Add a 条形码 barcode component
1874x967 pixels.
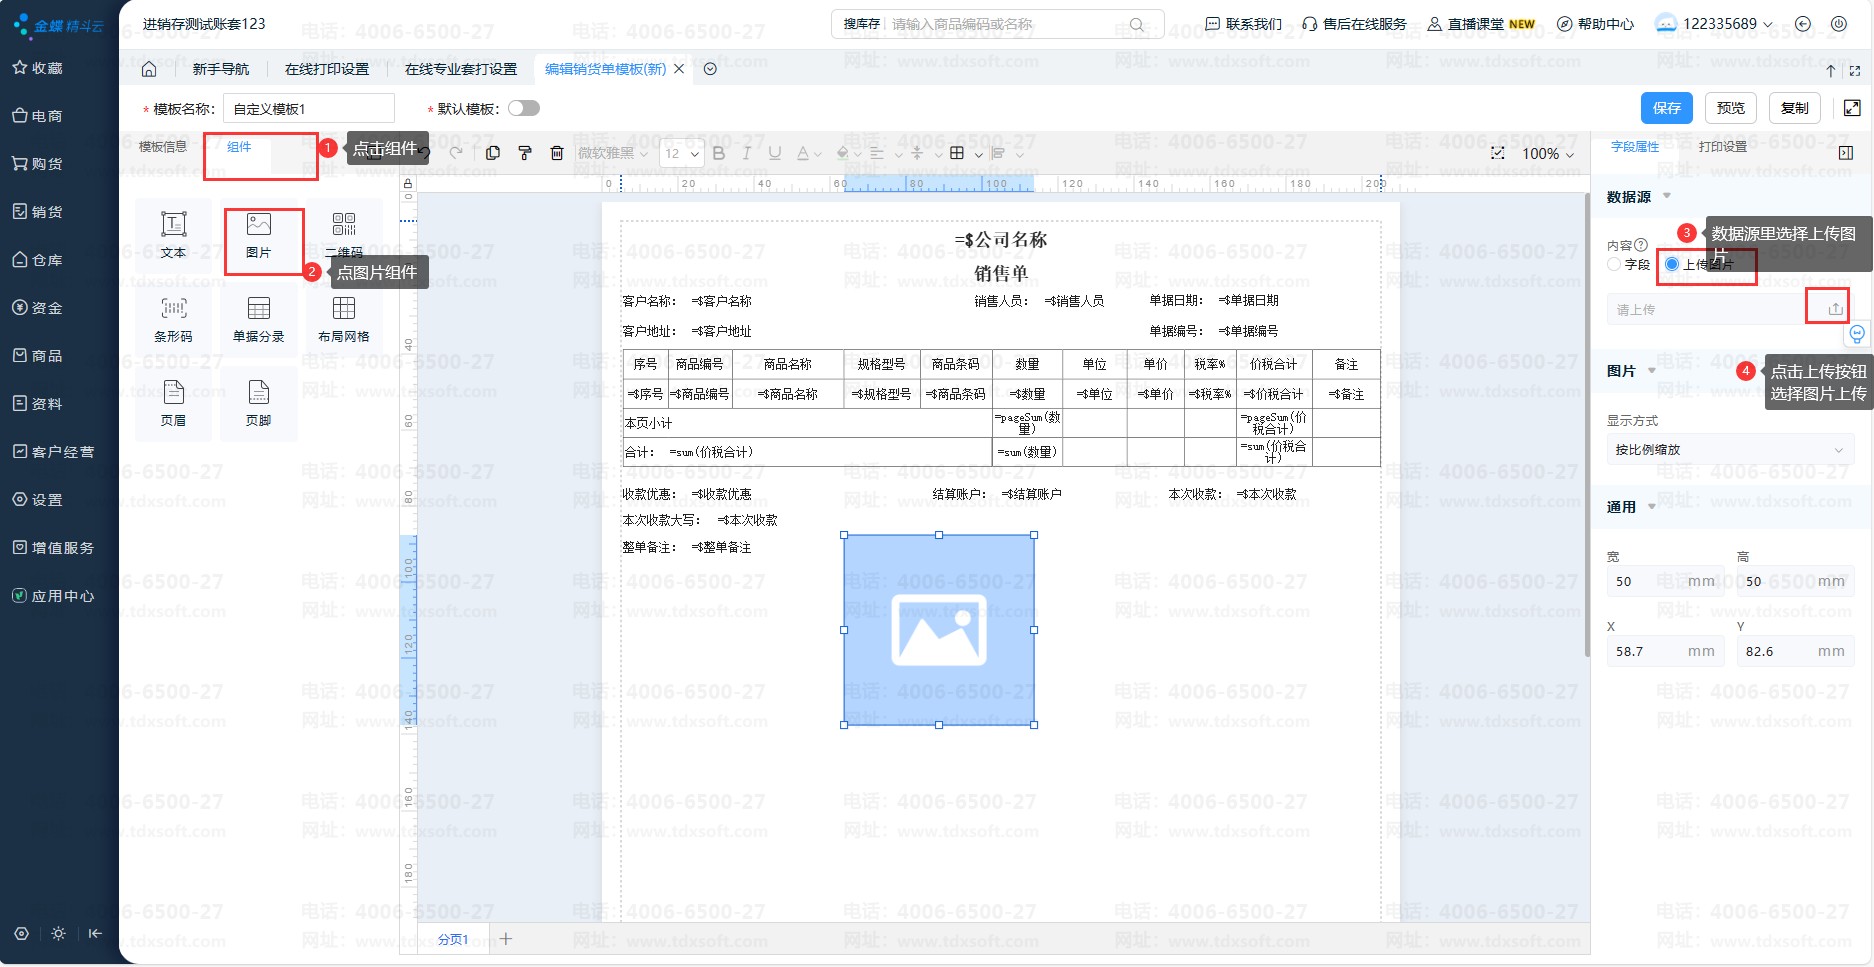click(x=173, y=319)
